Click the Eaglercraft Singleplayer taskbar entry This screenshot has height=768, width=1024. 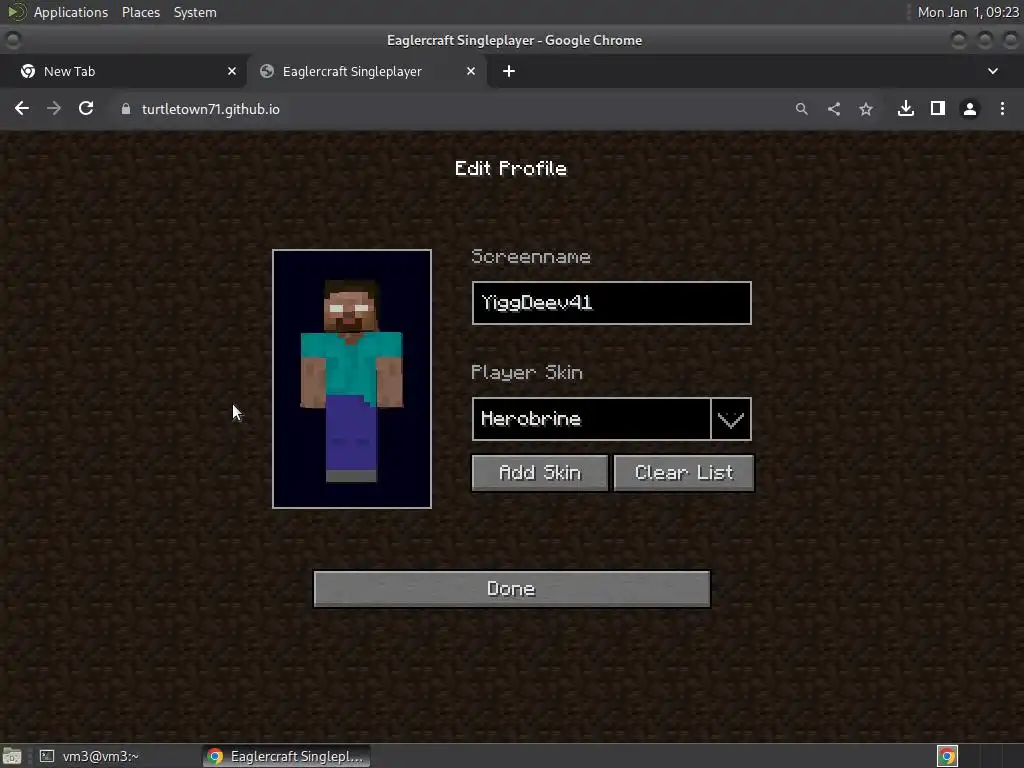pyautogui.click(x=286, y=756)
